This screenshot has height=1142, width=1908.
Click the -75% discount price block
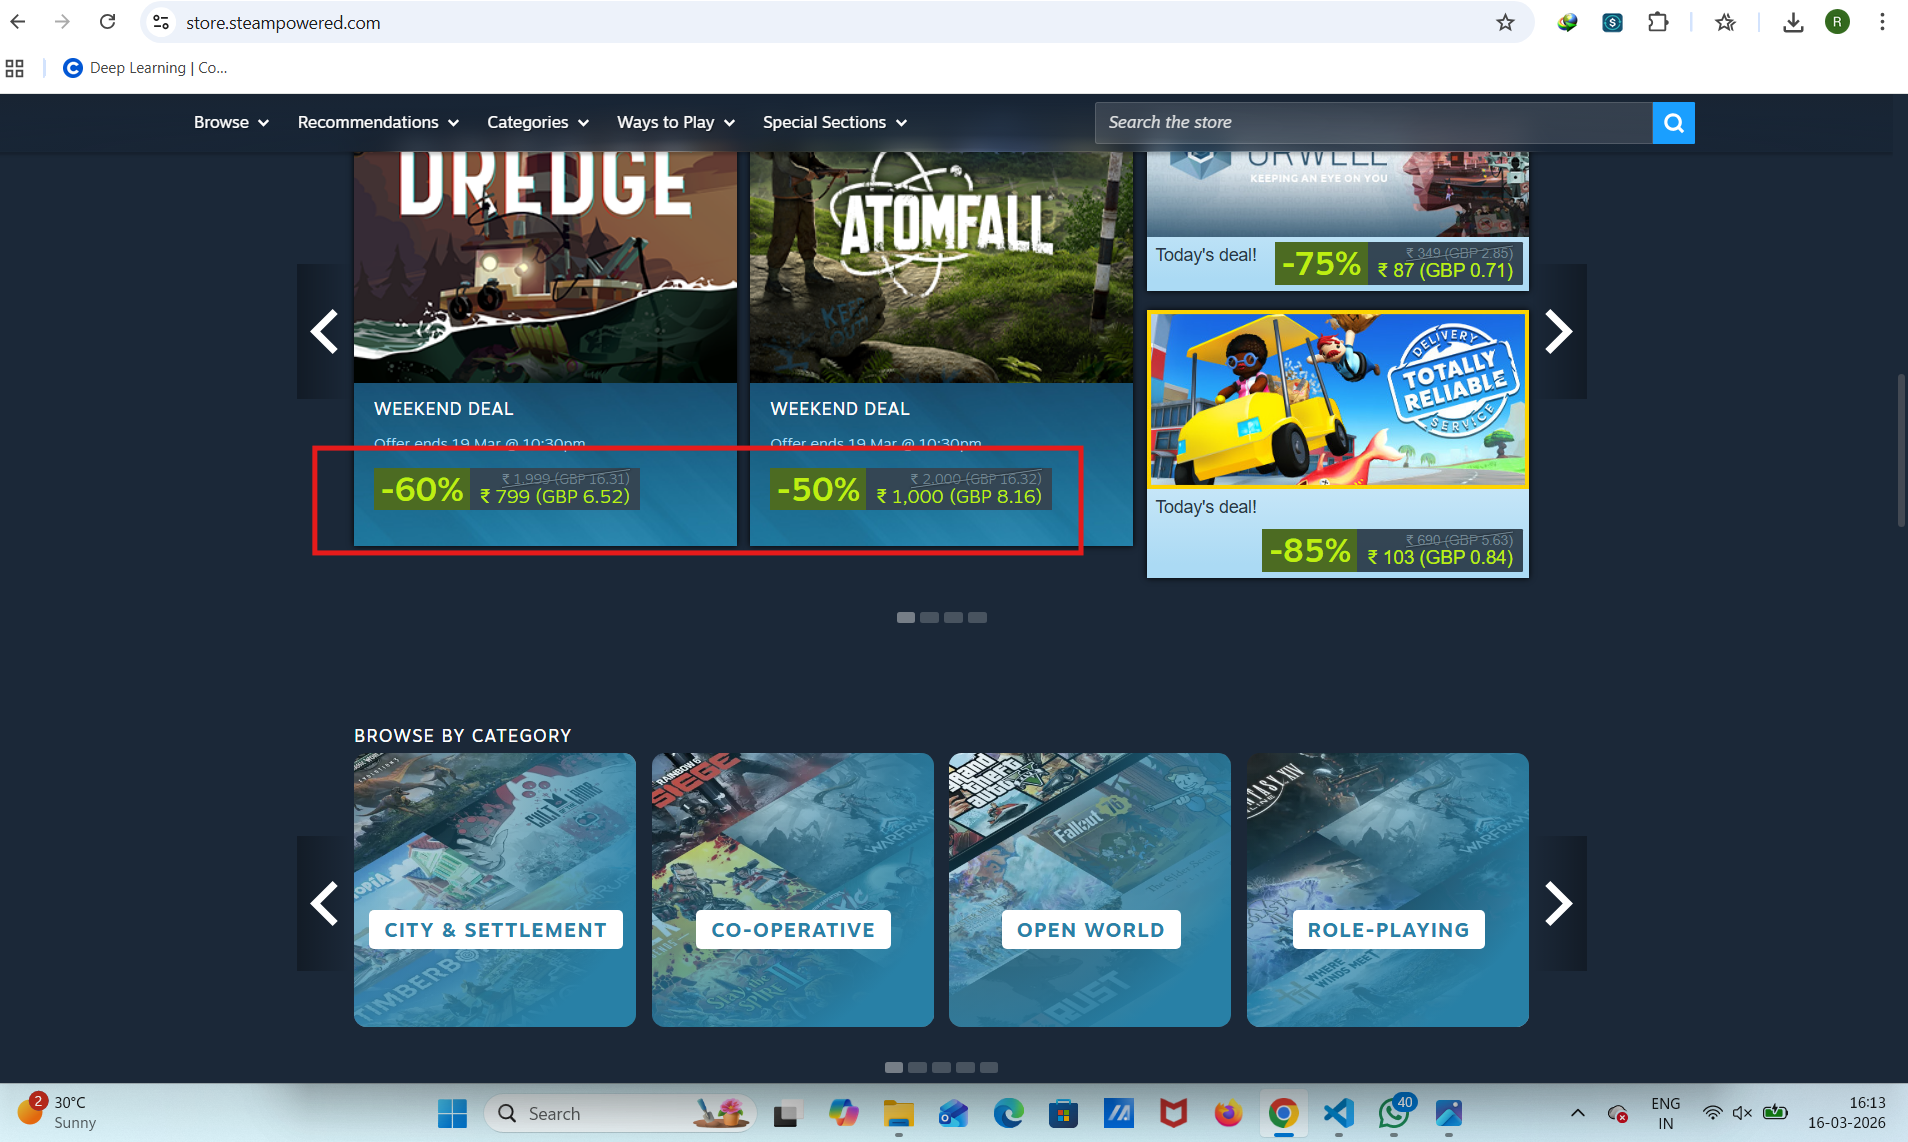1399,263
